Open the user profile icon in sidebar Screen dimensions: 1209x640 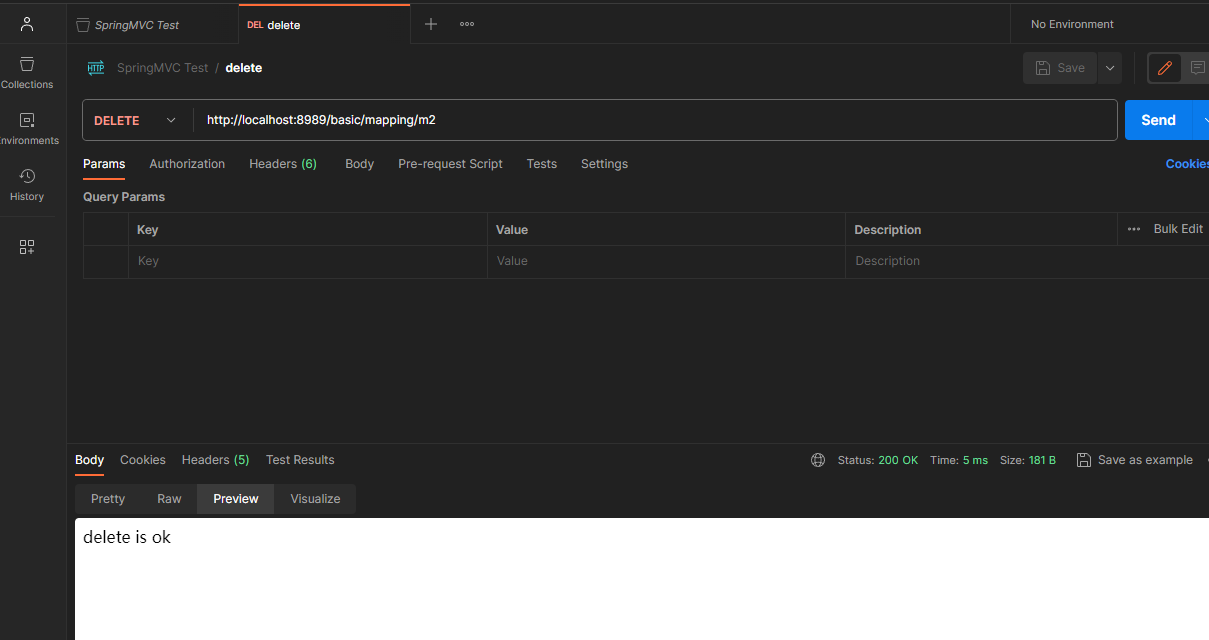pyautogui.click(x=27, y=24)
